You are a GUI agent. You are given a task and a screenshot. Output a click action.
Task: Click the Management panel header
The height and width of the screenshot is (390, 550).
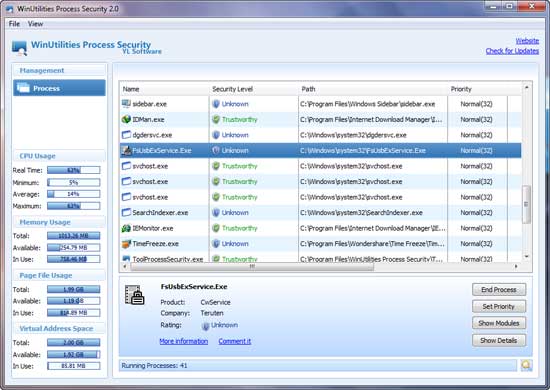pos(59,70)
